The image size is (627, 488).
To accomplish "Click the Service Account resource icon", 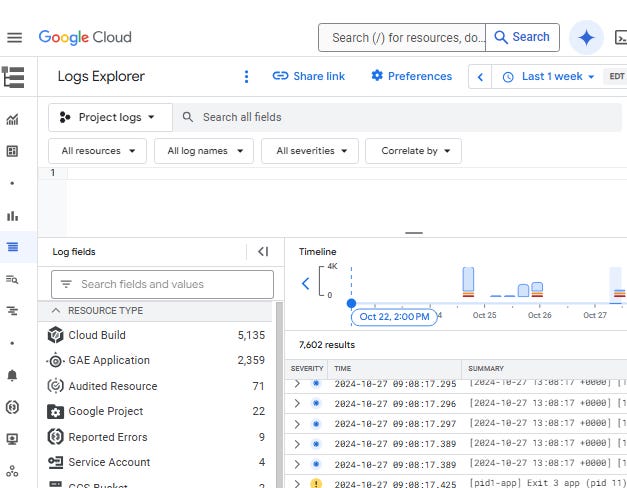I will 56,462.
